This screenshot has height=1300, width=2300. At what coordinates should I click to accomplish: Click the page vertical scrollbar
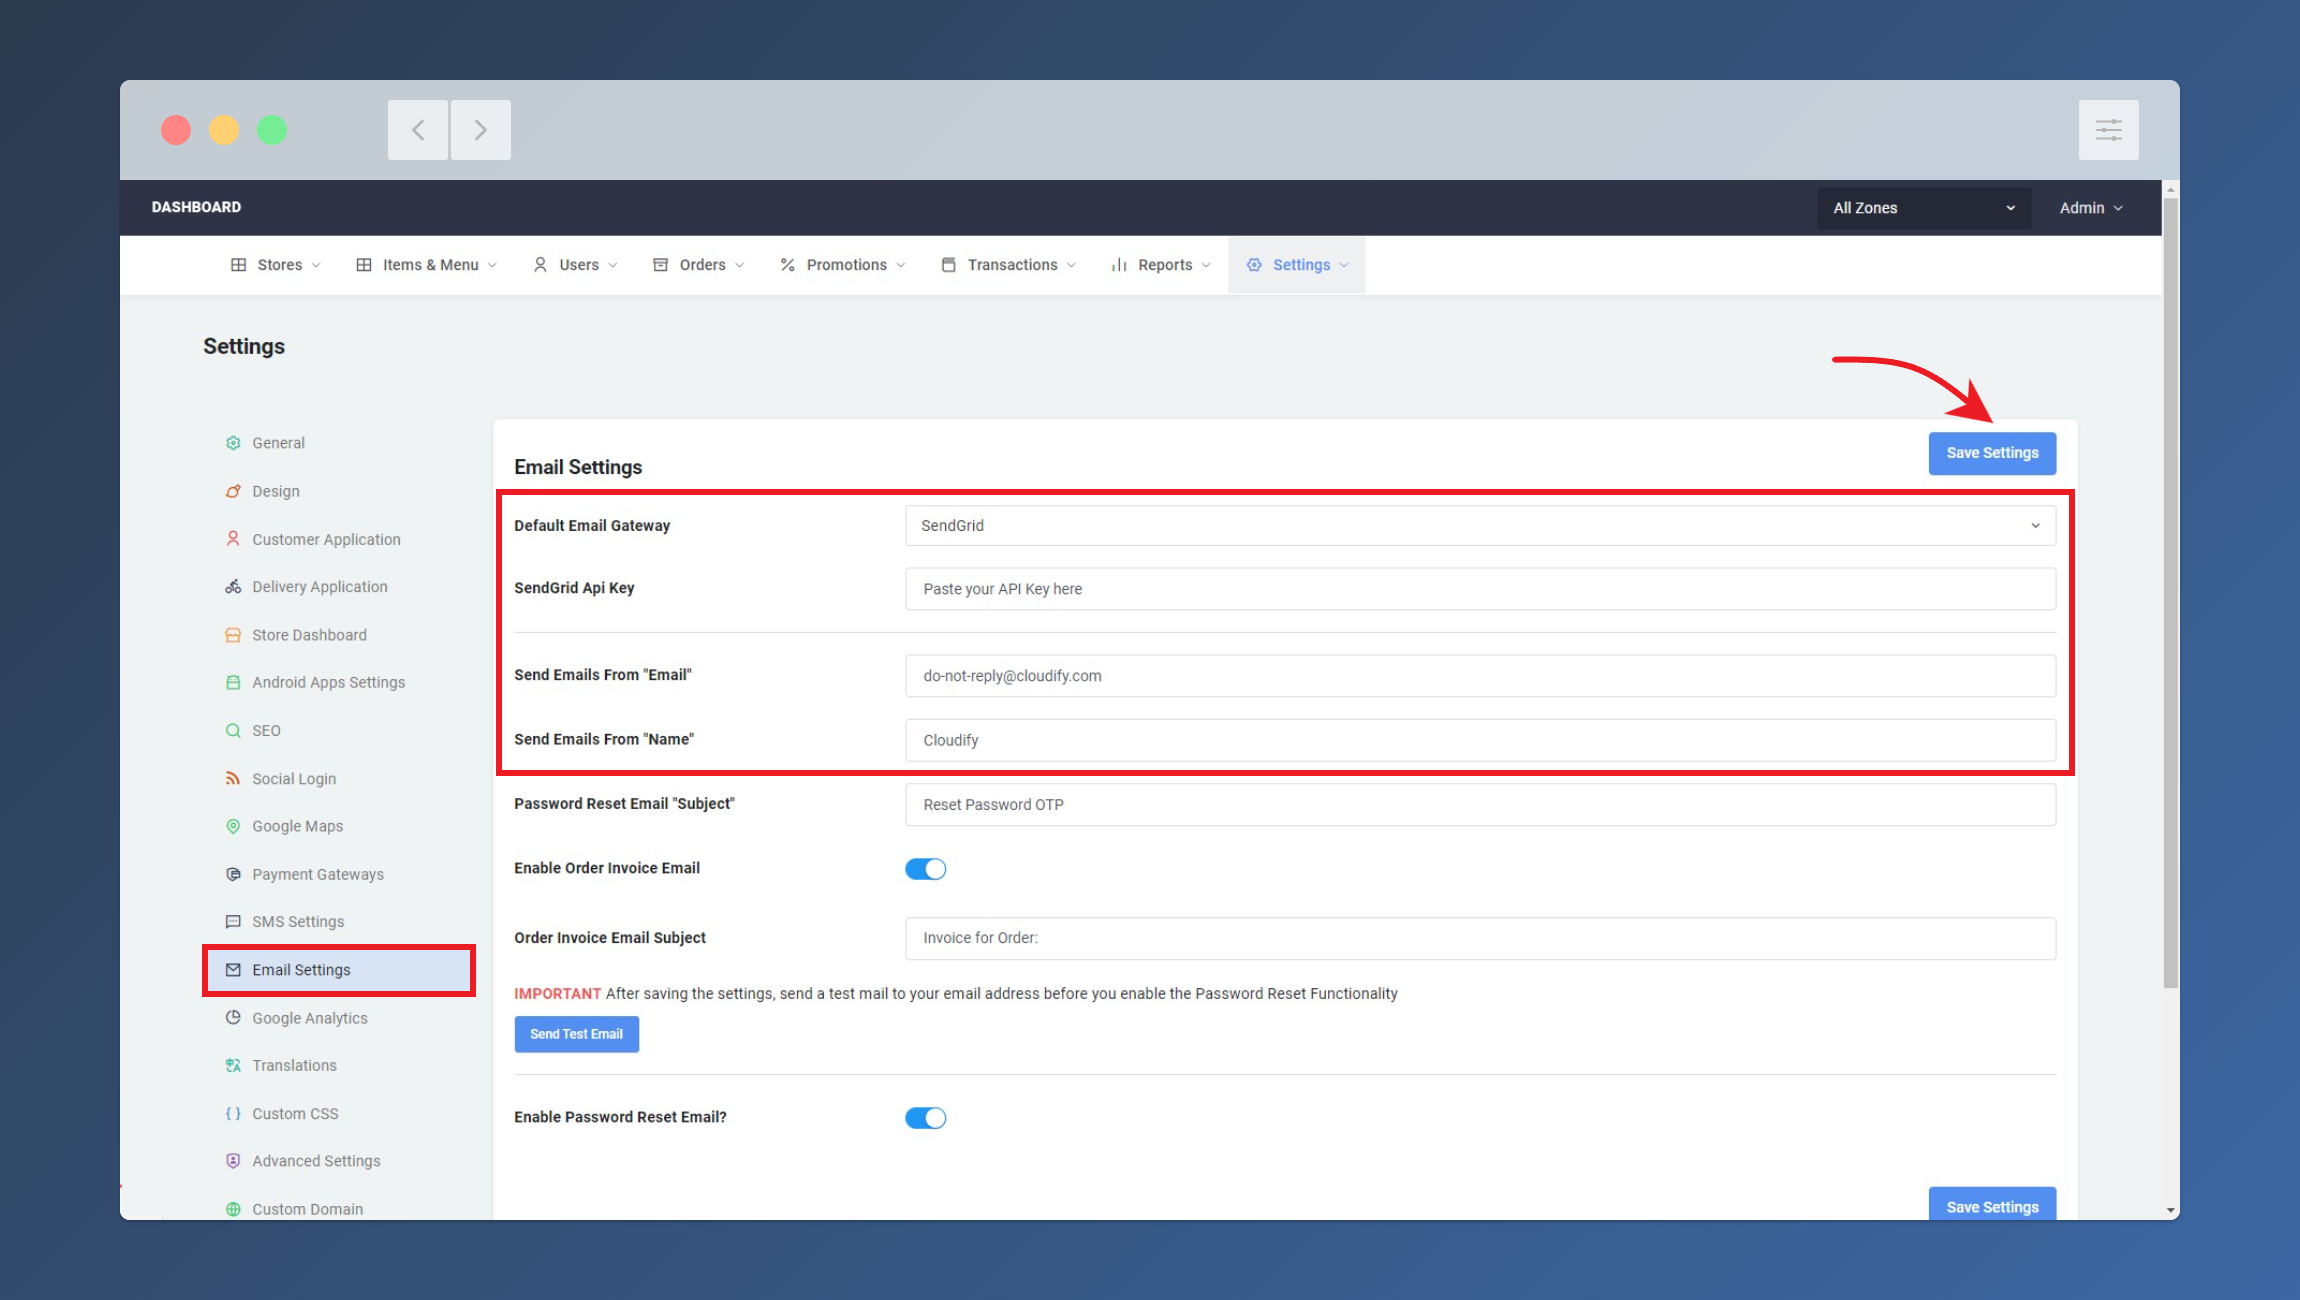coord(2170,592)
